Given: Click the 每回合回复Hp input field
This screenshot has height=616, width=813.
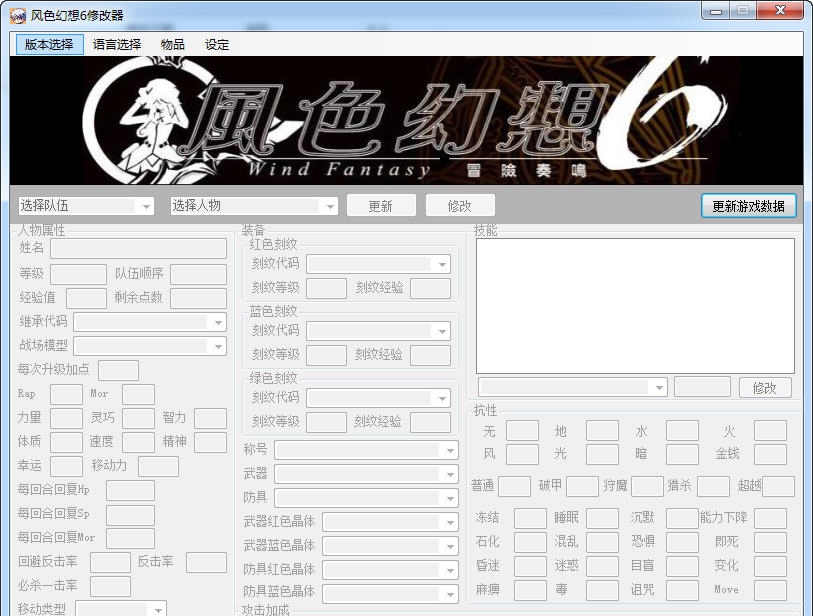Looking at the screenshot, I should [x=130, y=490].
